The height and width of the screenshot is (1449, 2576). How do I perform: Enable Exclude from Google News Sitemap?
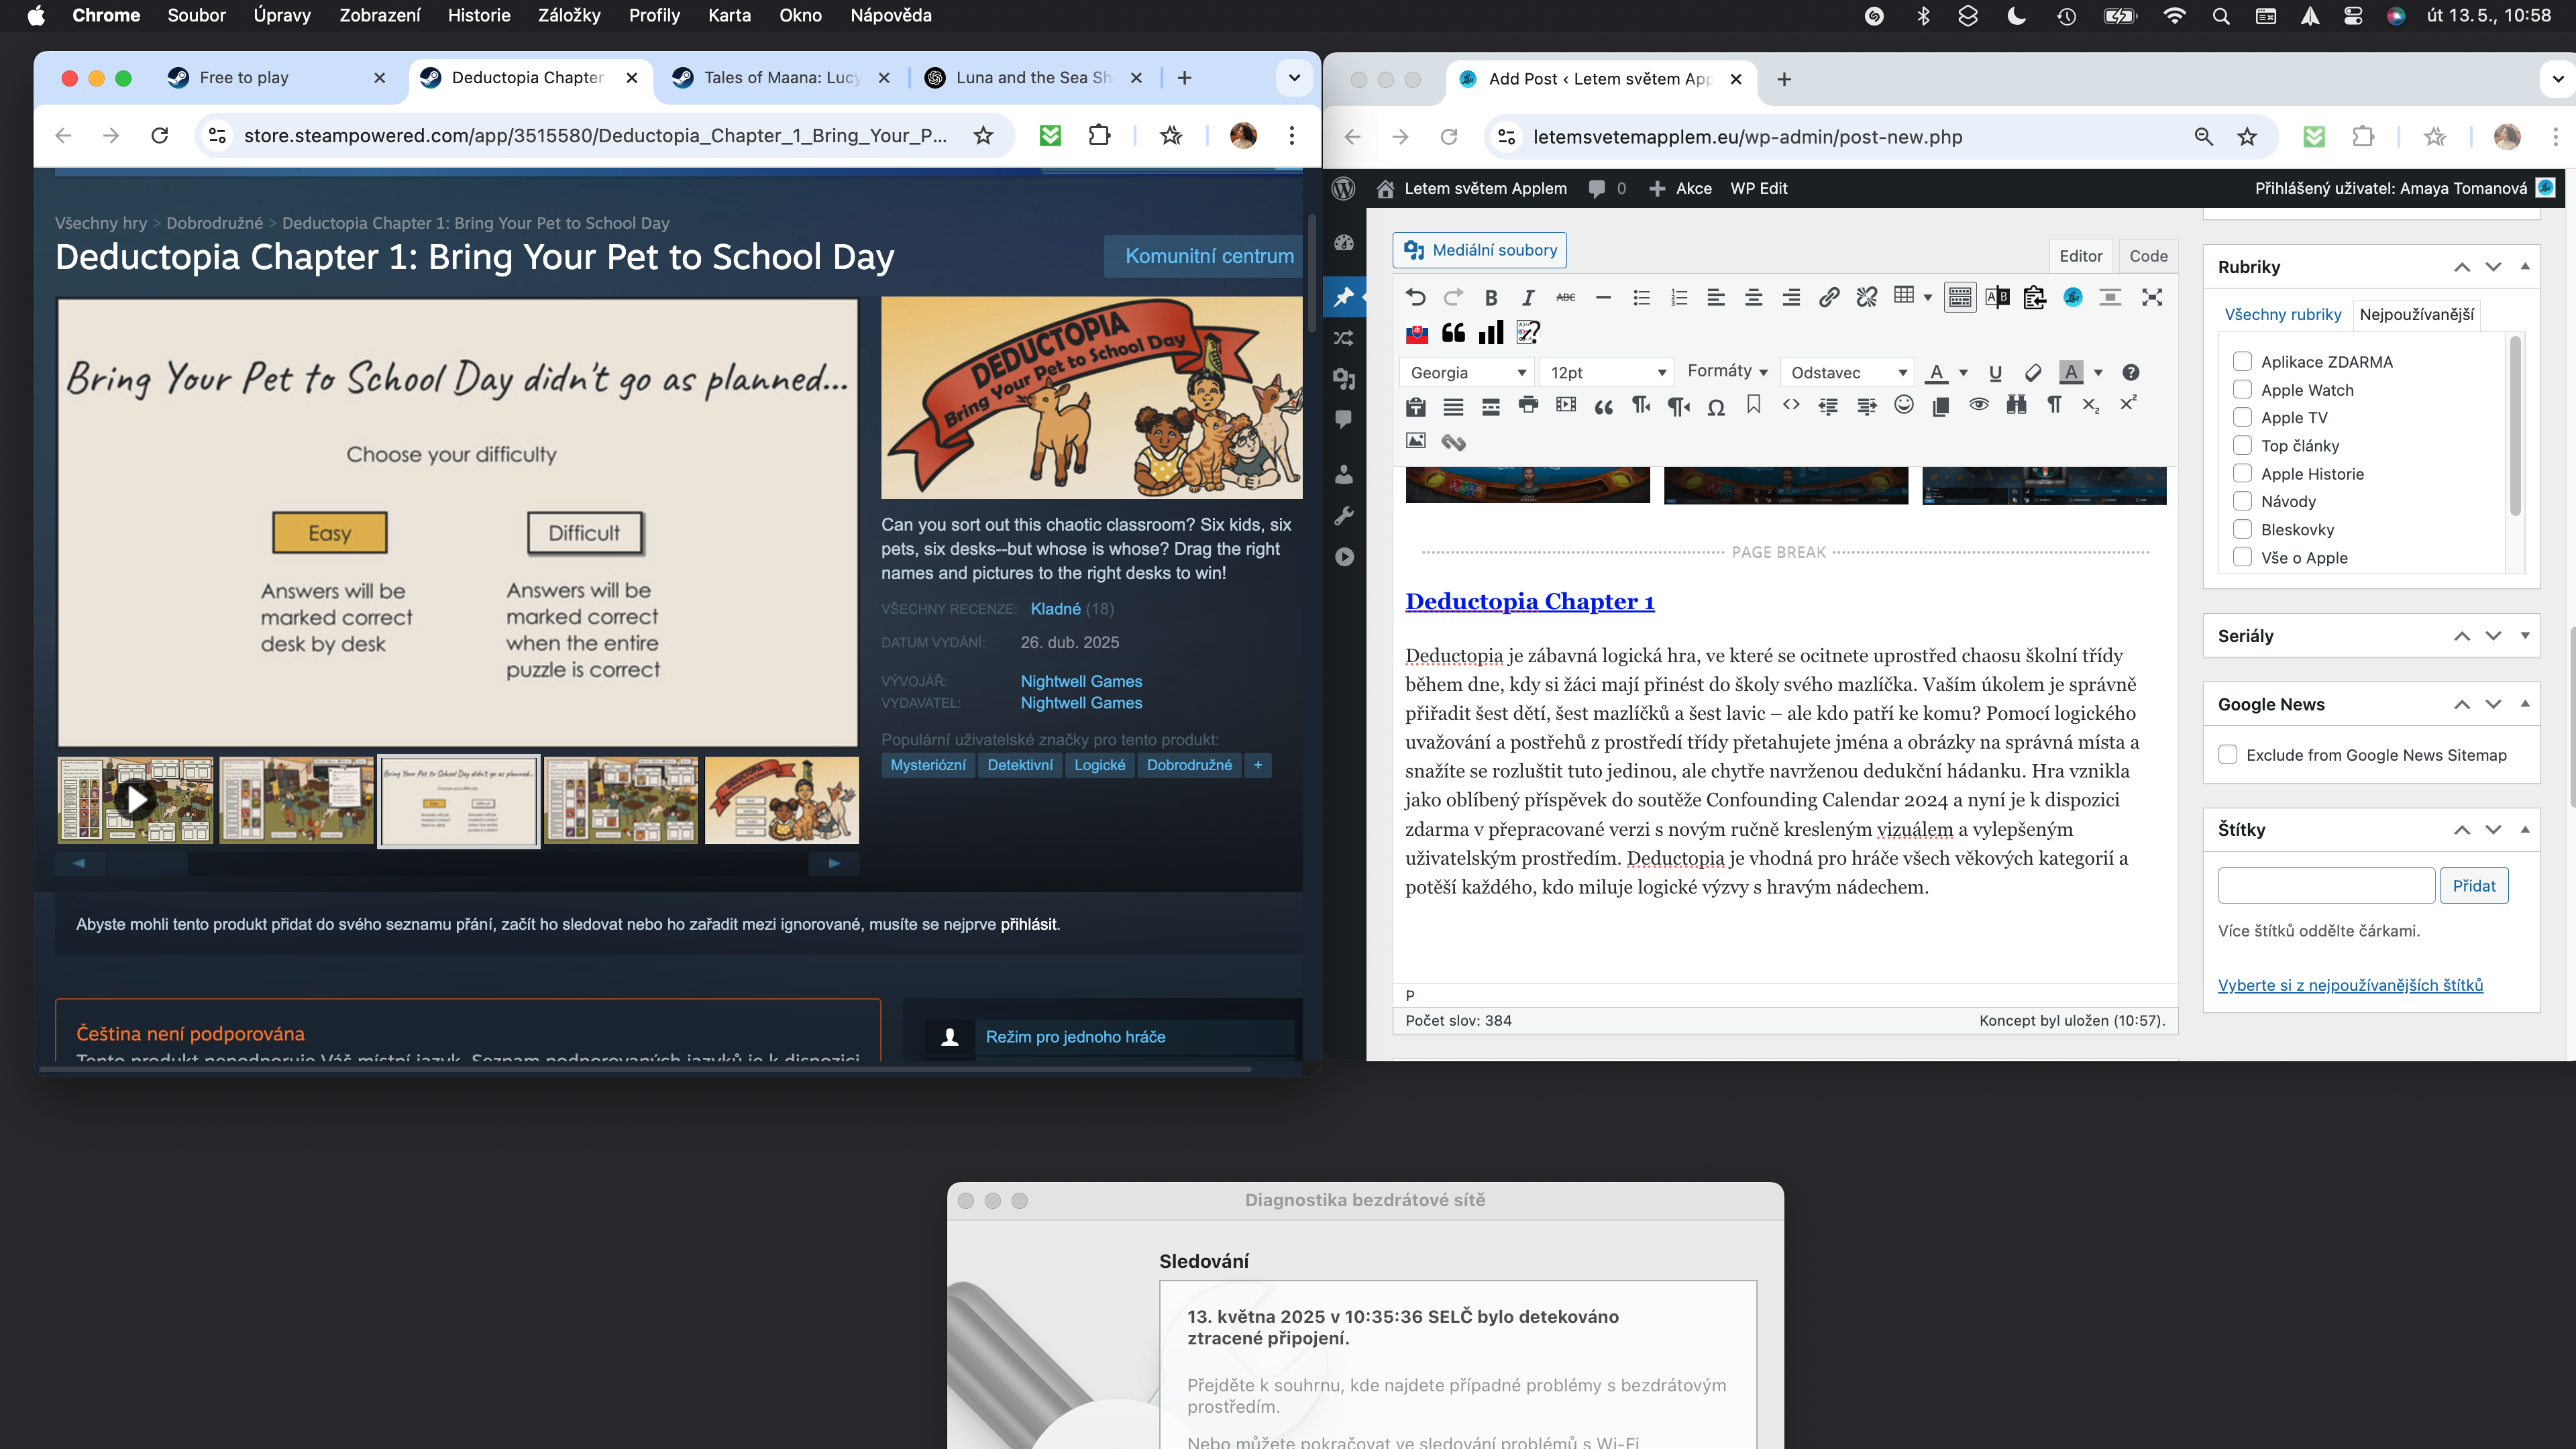click(x=2228, y=755)
